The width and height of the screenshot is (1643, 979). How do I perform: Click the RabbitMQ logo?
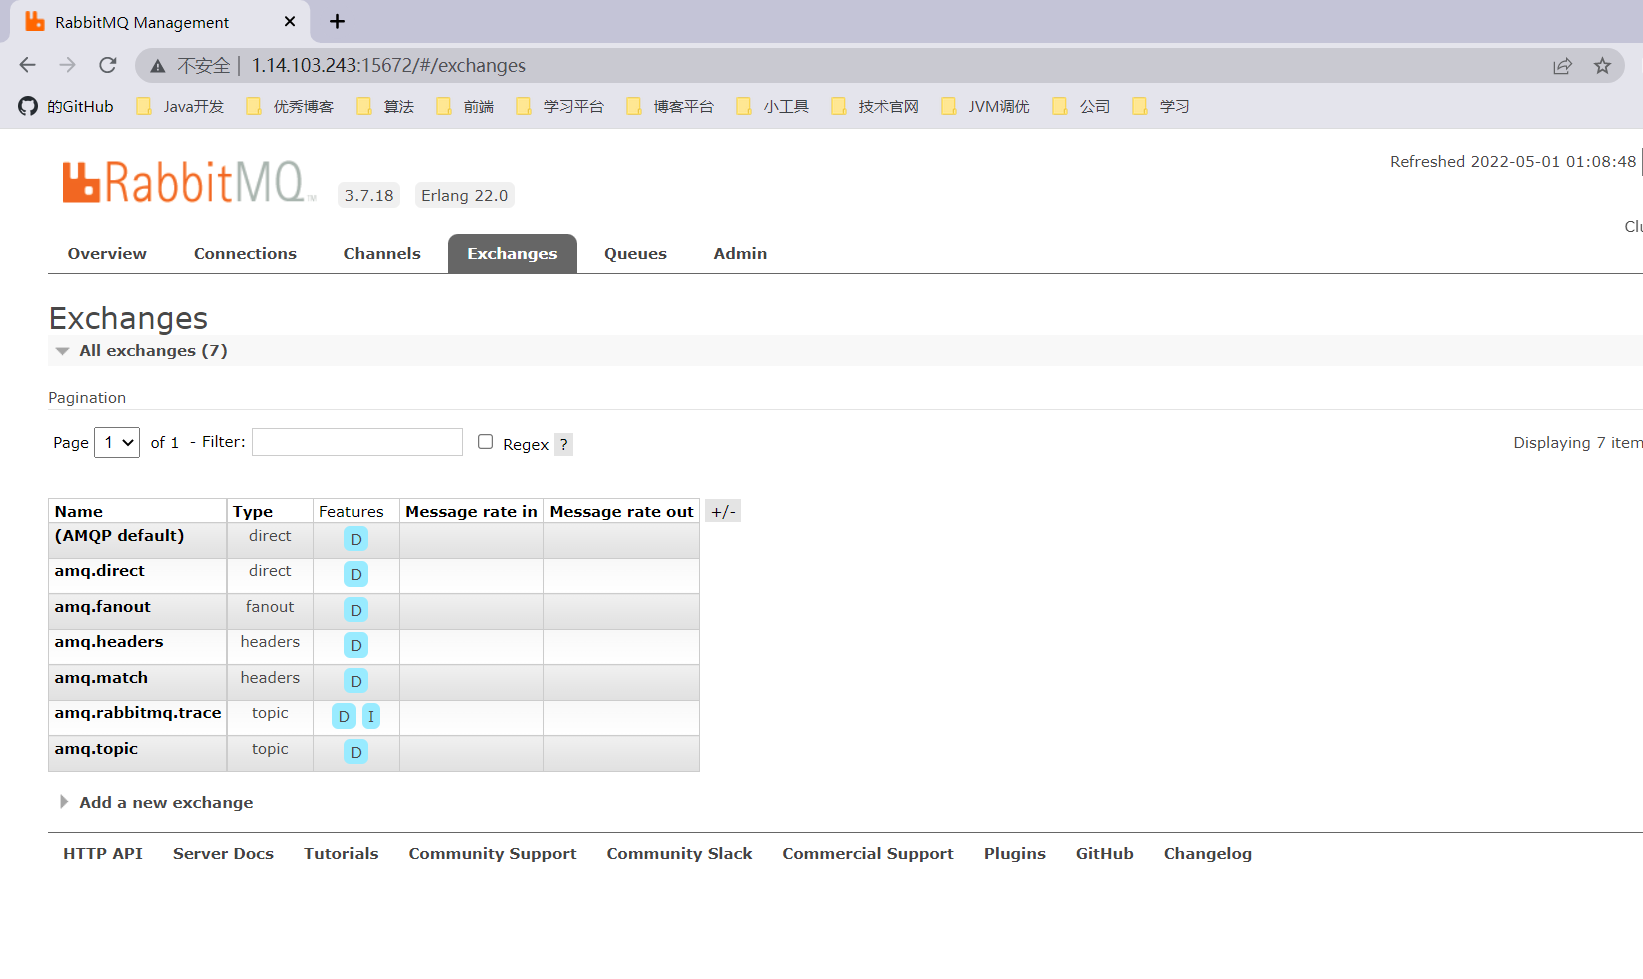187,182
